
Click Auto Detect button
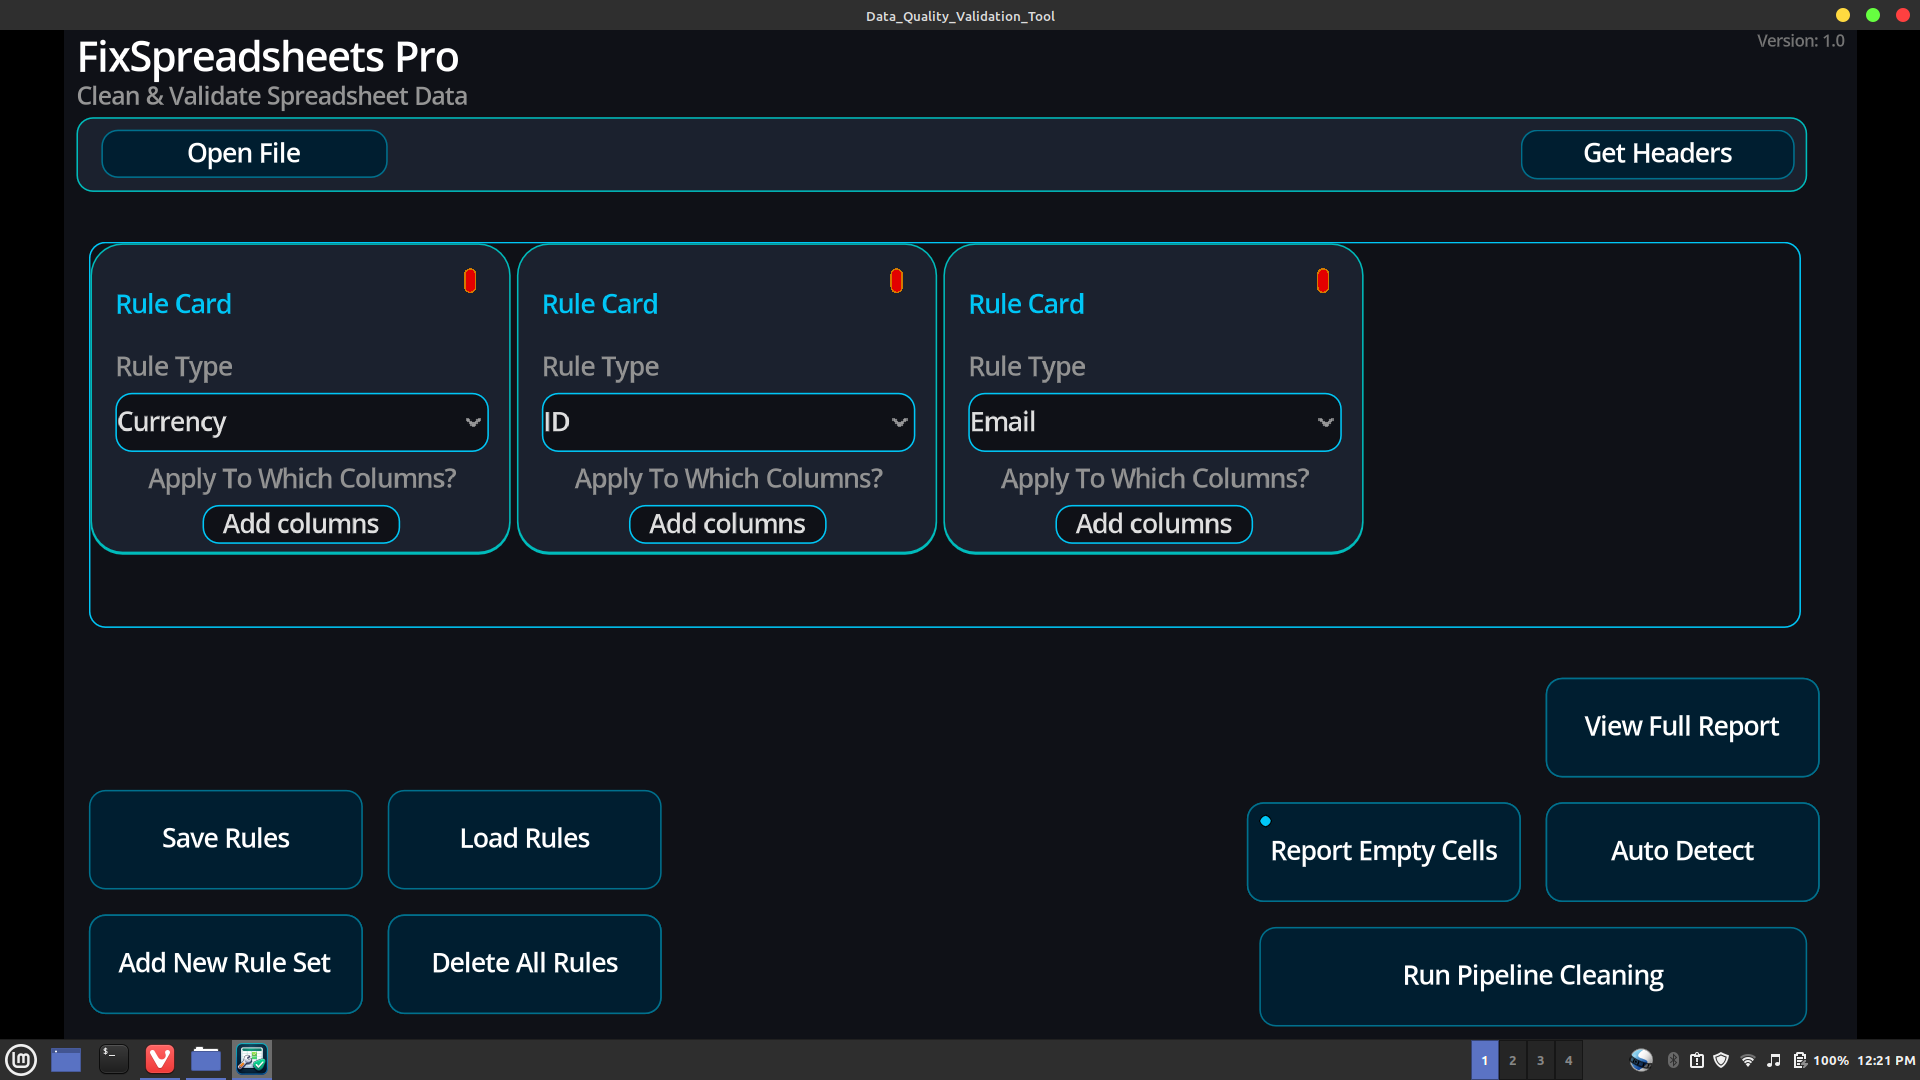coord(1681,851)
